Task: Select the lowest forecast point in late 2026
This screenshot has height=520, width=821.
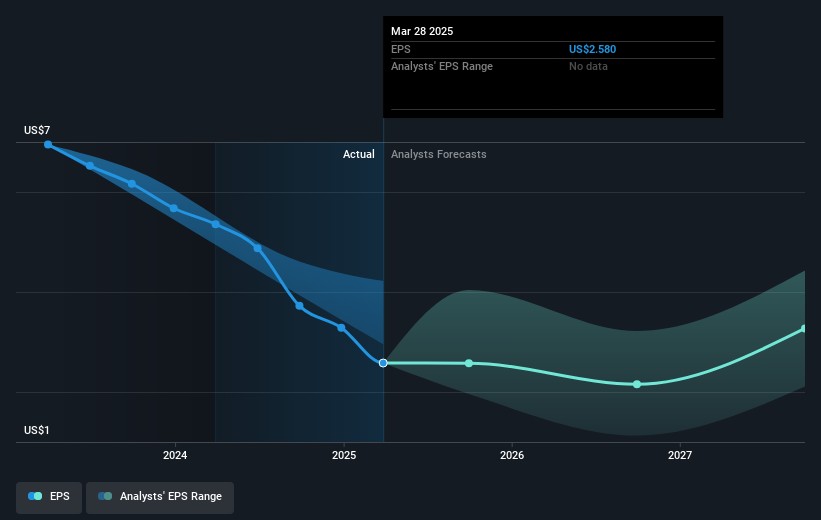Action: tap(636, 384)
